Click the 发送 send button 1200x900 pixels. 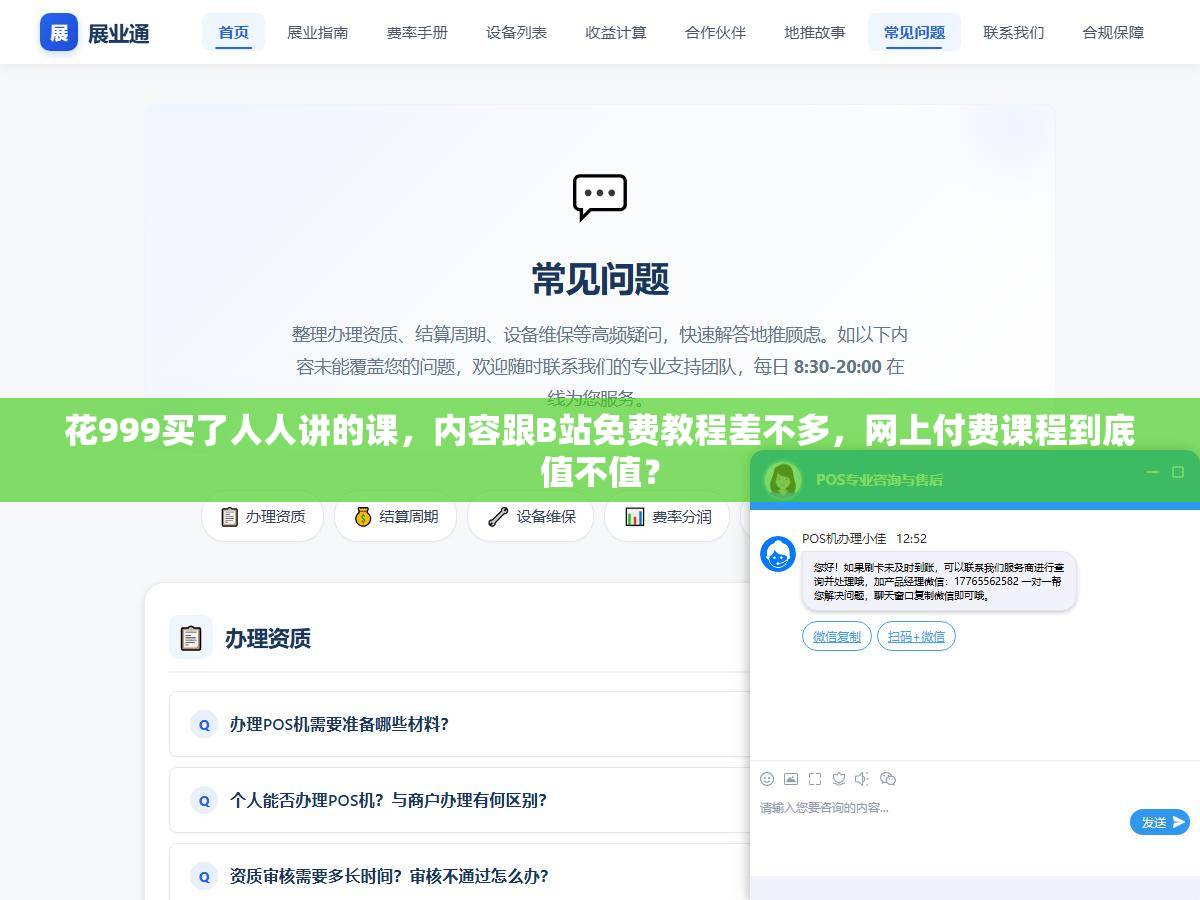(1160, 822)
